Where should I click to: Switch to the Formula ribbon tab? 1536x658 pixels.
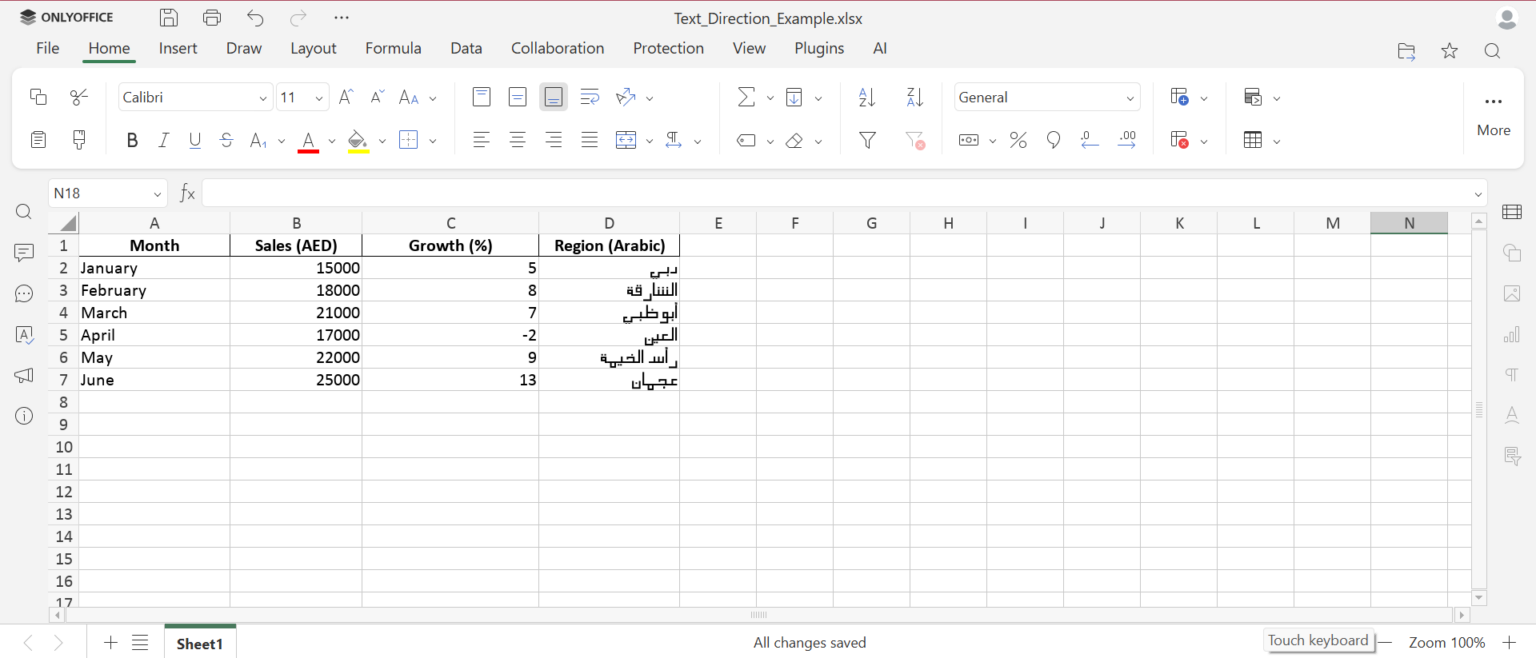(393, 48)
